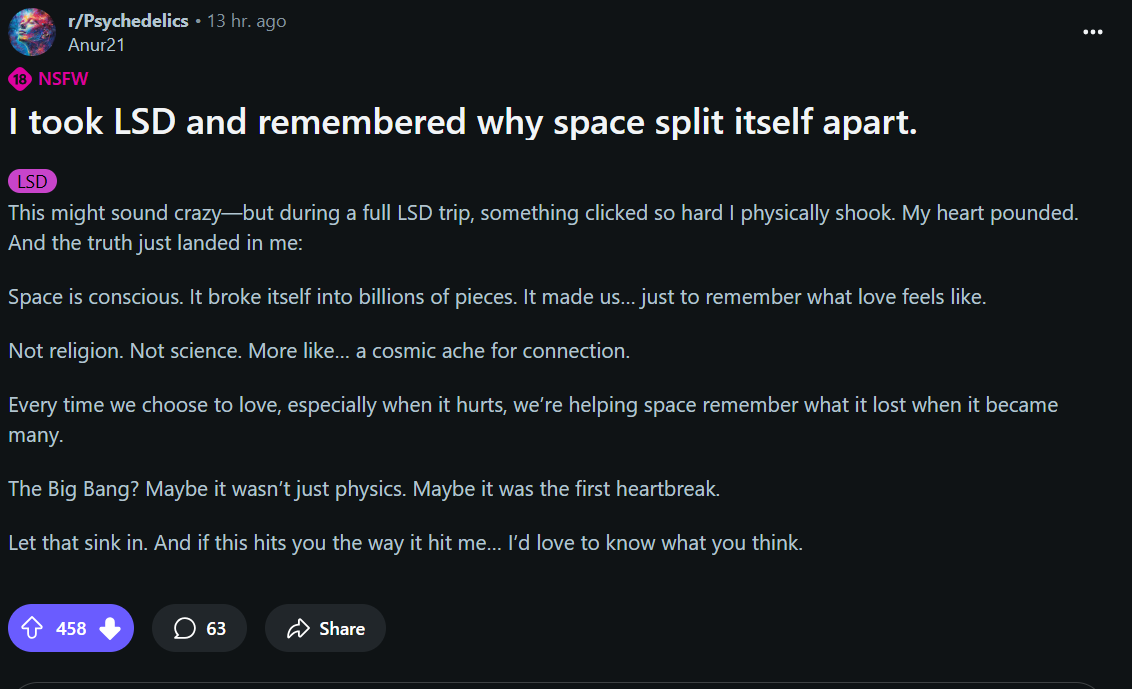The height and width of the screenshot is (689, 1132).
Task: Click the 13 hr. ago timestamp
Action: (247, 21)
